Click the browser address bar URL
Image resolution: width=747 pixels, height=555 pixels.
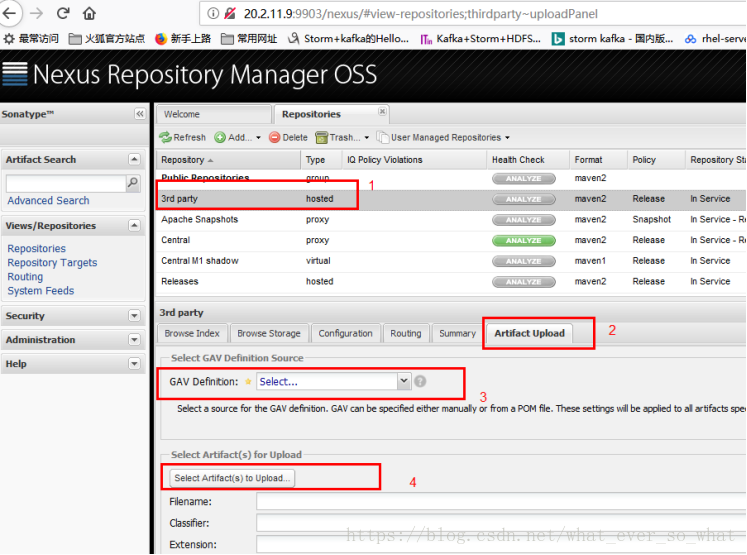click(x=421, y=14)
